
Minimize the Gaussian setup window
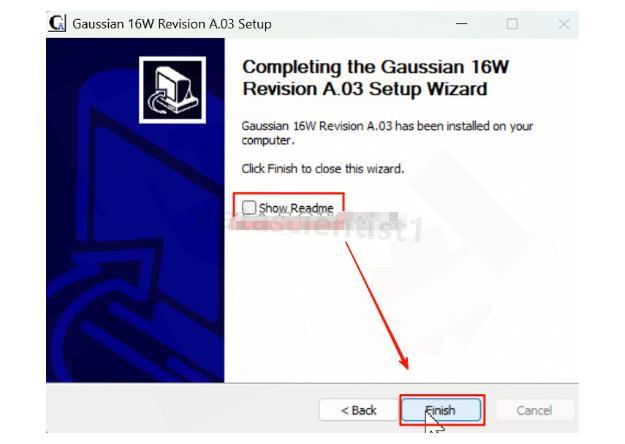462,24
